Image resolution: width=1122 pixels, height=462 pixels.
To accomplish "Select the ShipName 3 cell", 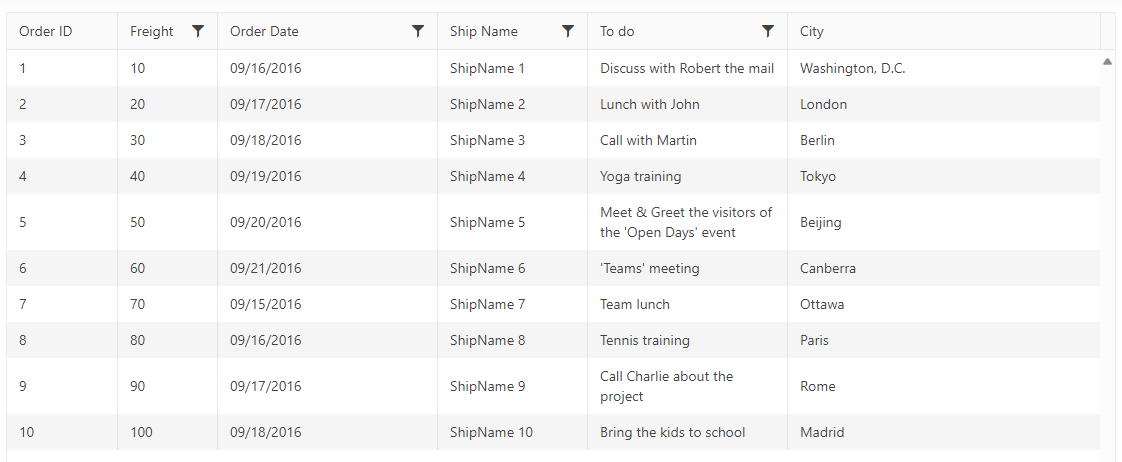I will 512,140.
